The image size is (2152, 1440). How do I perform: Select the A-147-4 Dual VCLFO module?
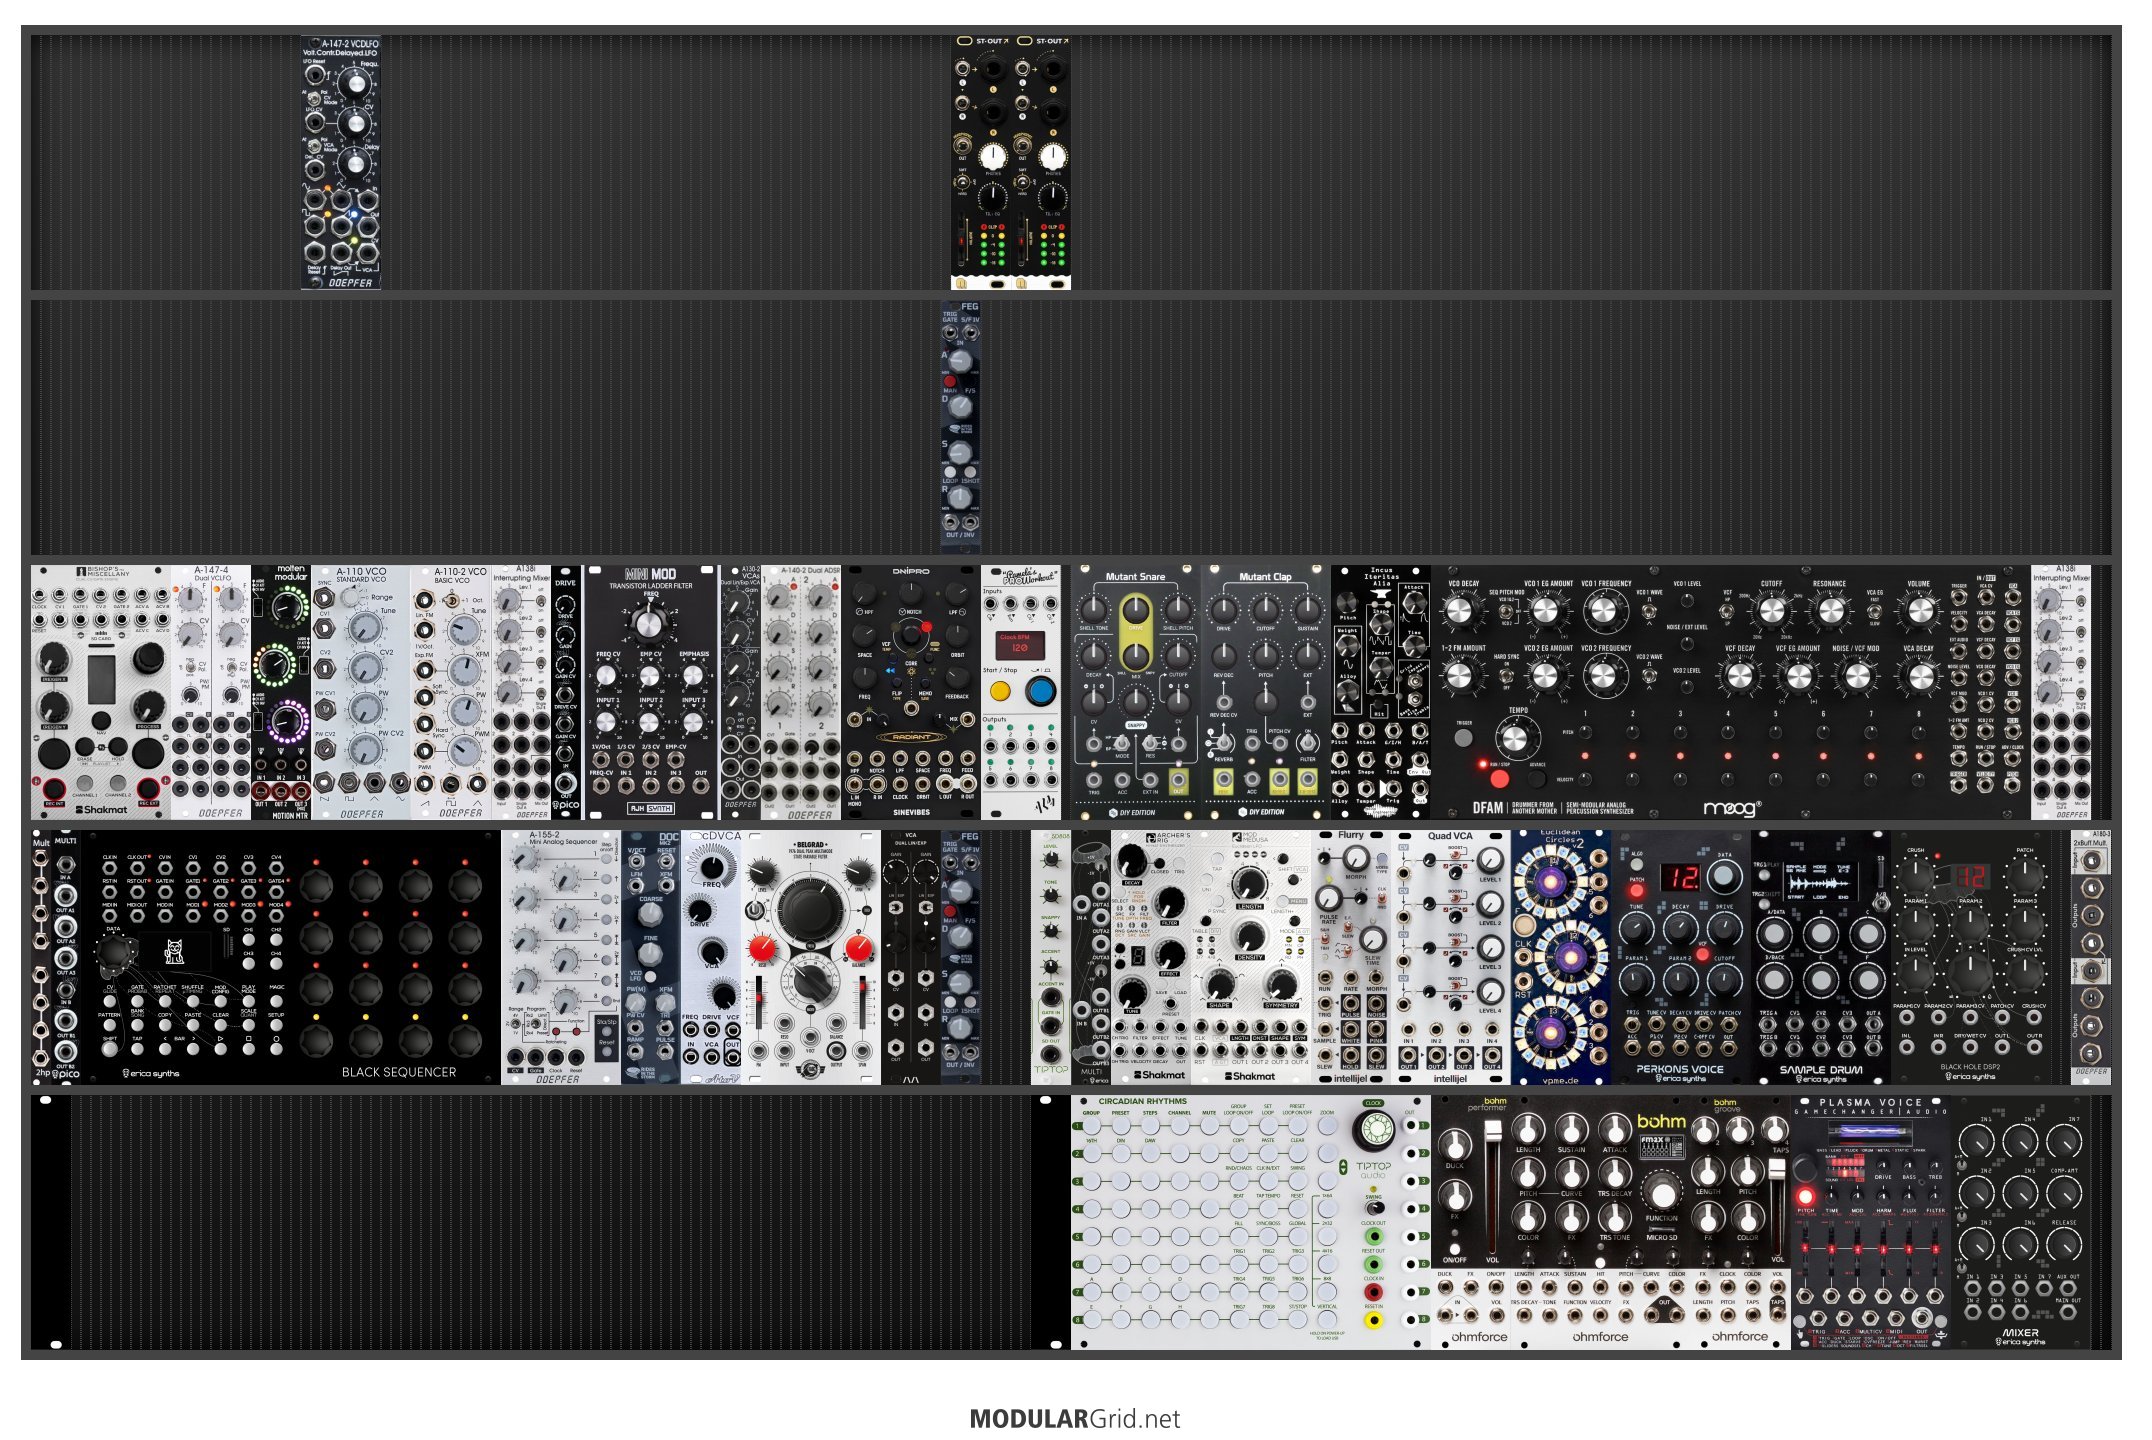pyautogui.click(x=211, y=692)
